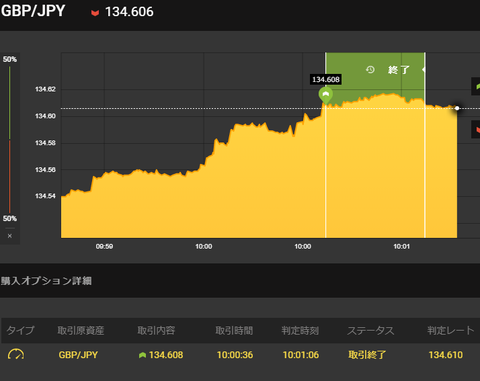
Task: Click the green up arrow beside 134.608 in table
Action: (x=142, y=355)
